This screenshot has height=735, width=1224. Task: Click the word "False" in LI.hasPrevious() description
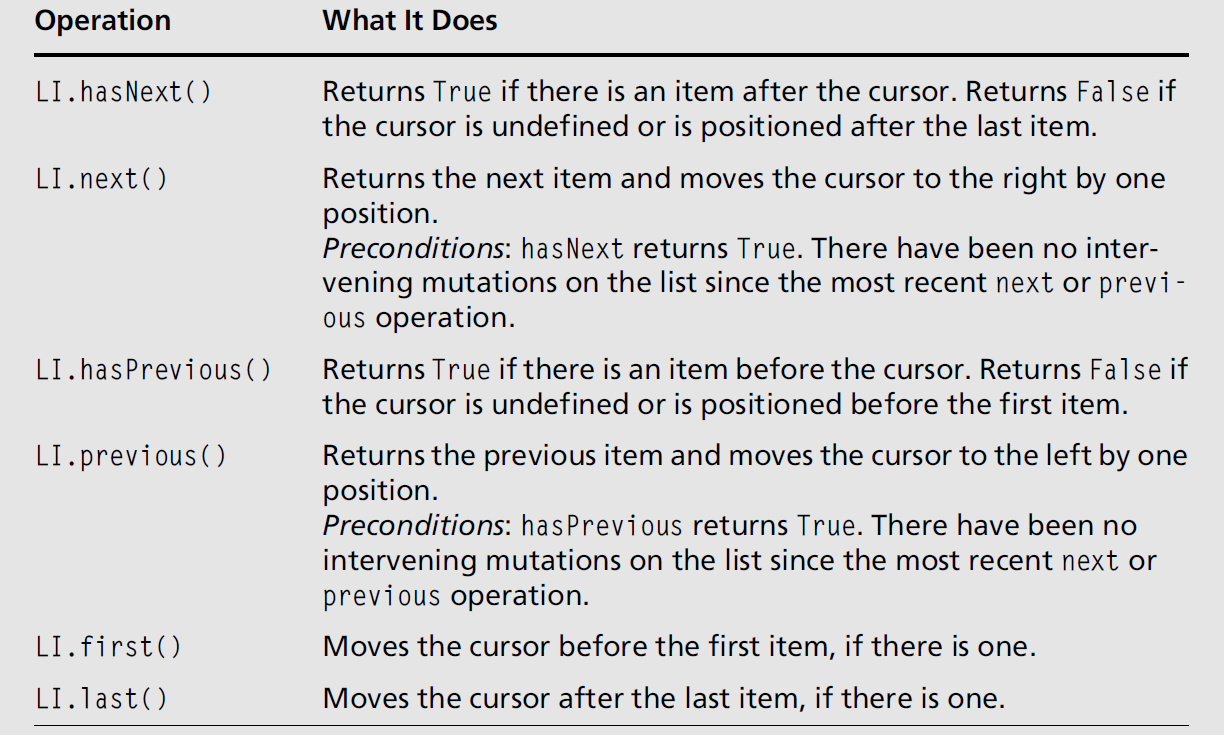click(1123, 370)
